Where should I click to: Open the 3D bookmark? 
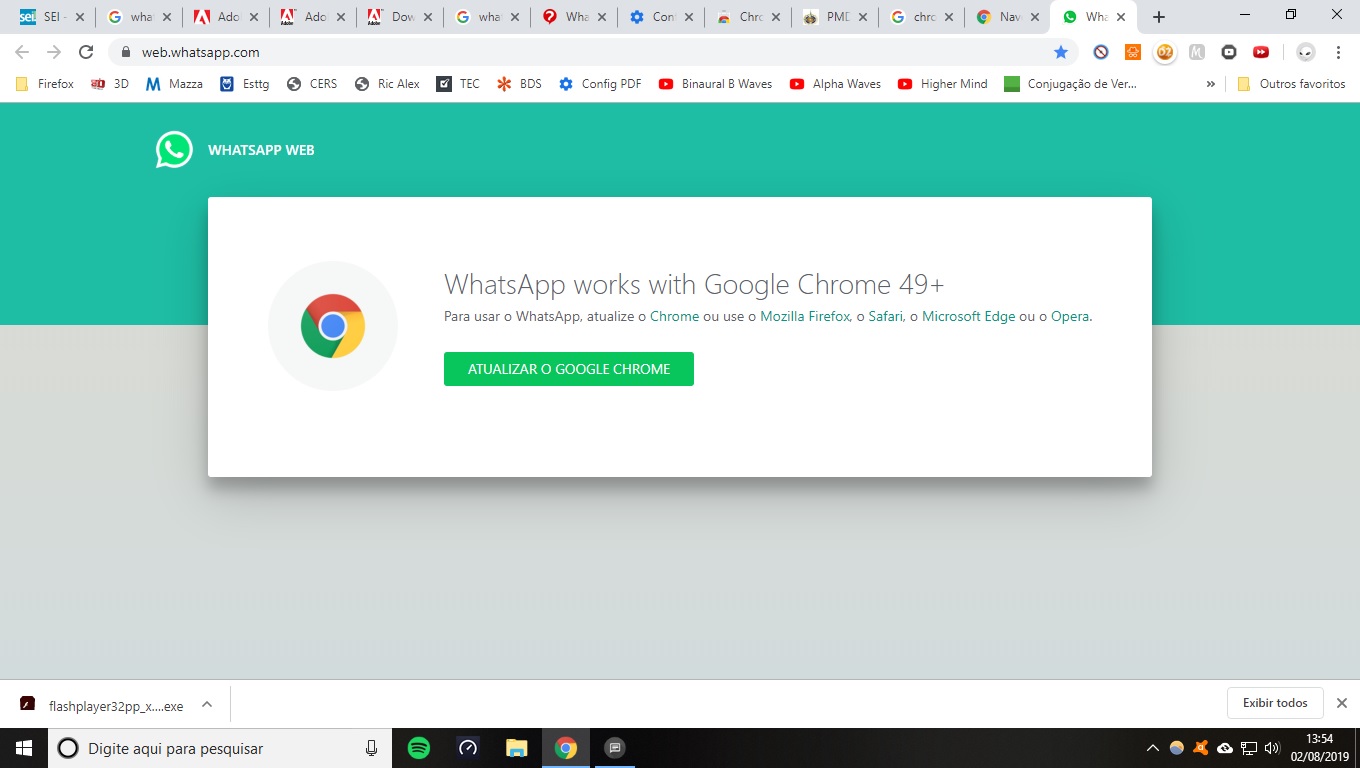pos(110,84)
